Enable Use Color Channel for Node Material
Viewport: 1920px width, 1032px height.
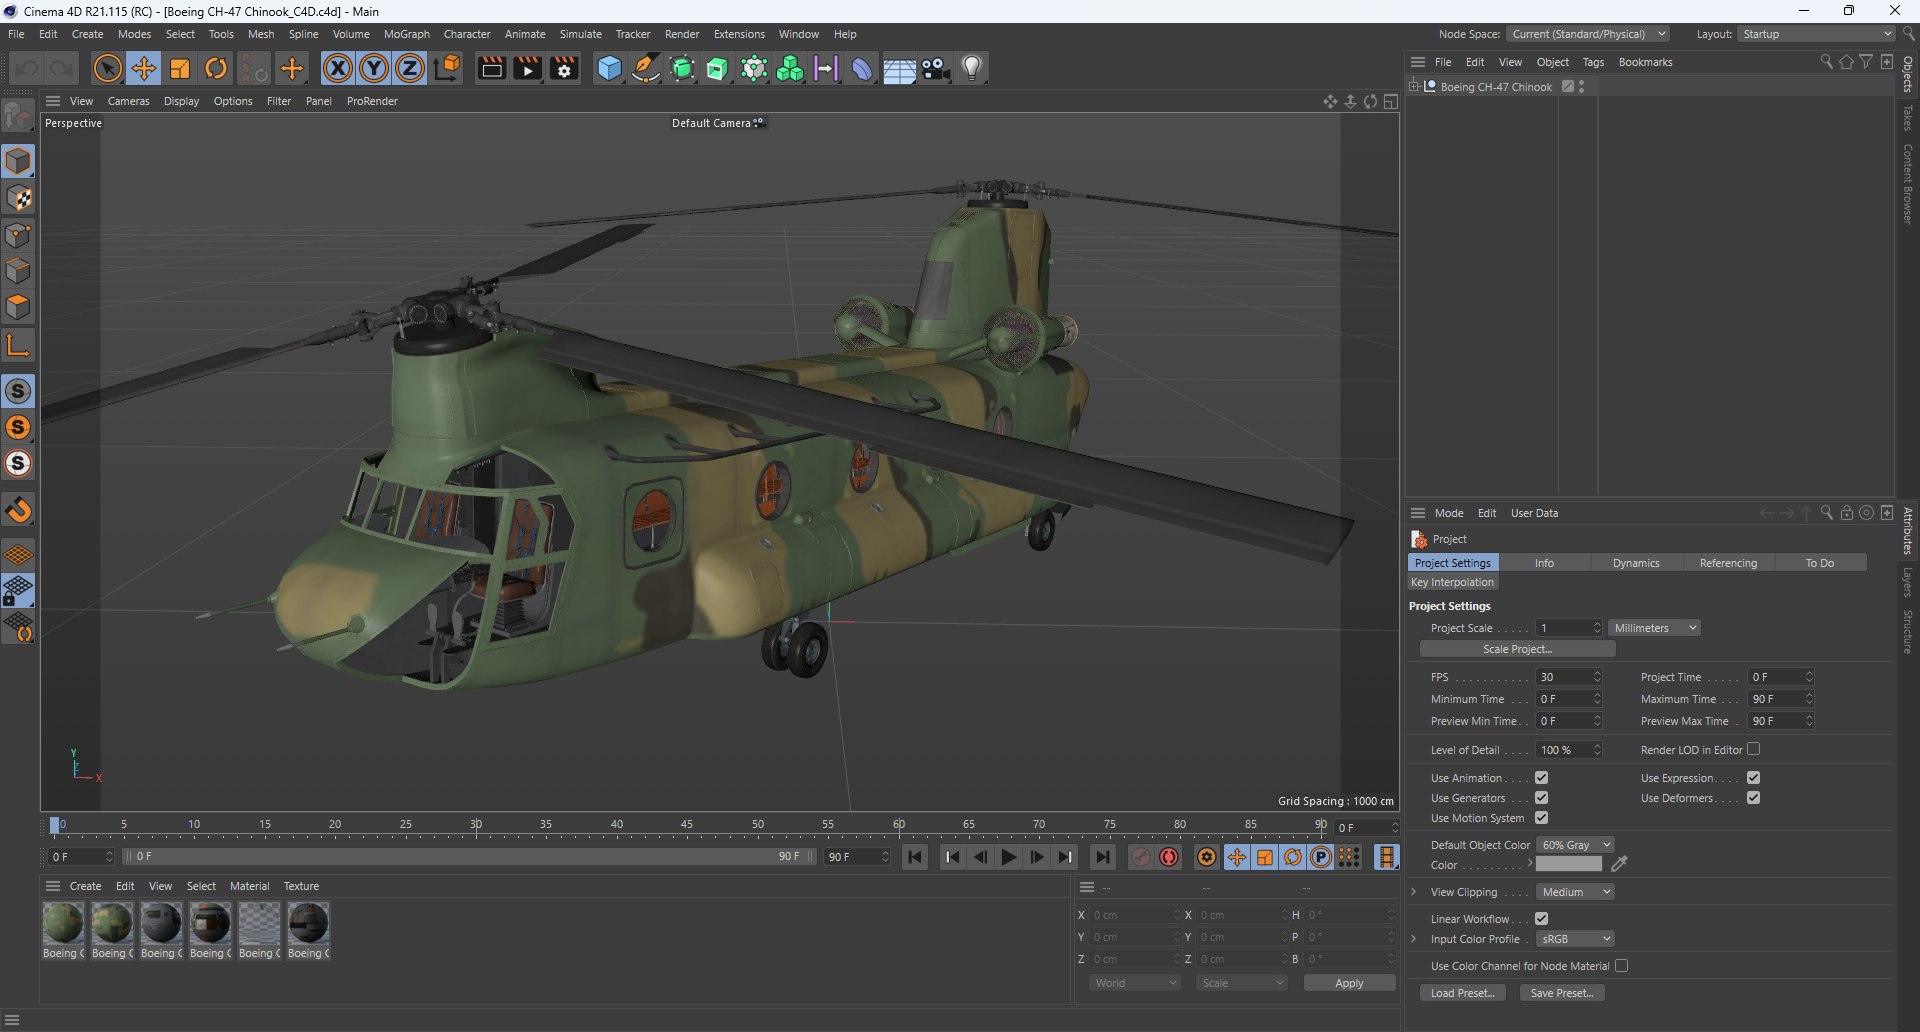pos(1621,966)
